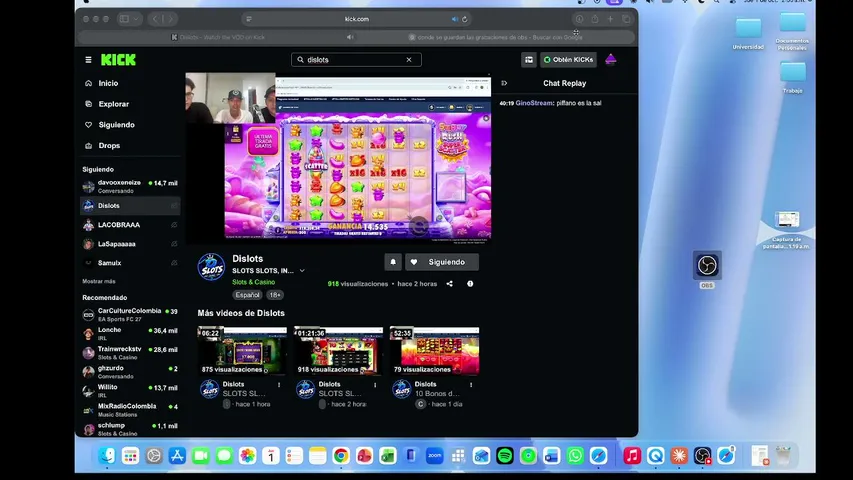Screen dimensions: 853x480
Task: Click the share icon below video
Action: point(449,284)
